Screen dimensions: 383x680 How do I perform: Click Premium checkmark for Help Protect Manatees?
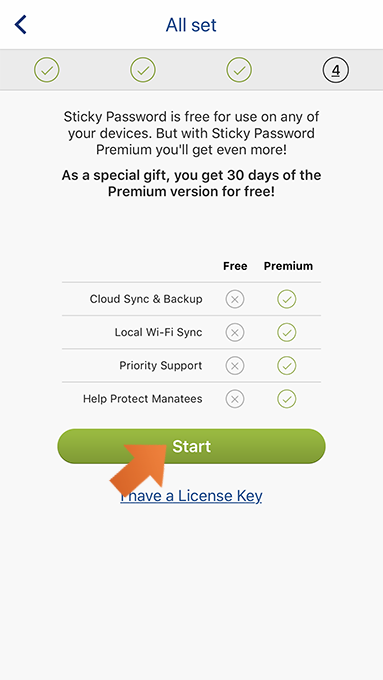(287, 399)
